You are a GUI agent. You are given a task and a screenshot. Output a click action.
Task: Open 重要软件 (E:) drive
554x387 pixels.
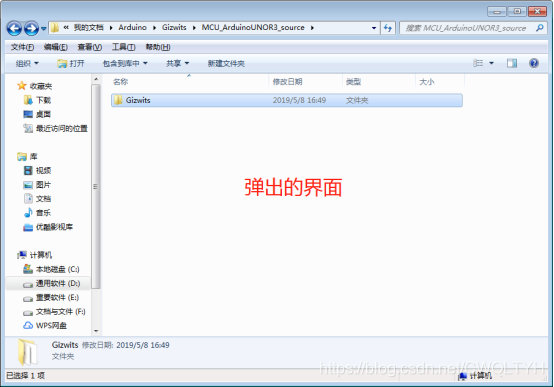pos(51,298)
